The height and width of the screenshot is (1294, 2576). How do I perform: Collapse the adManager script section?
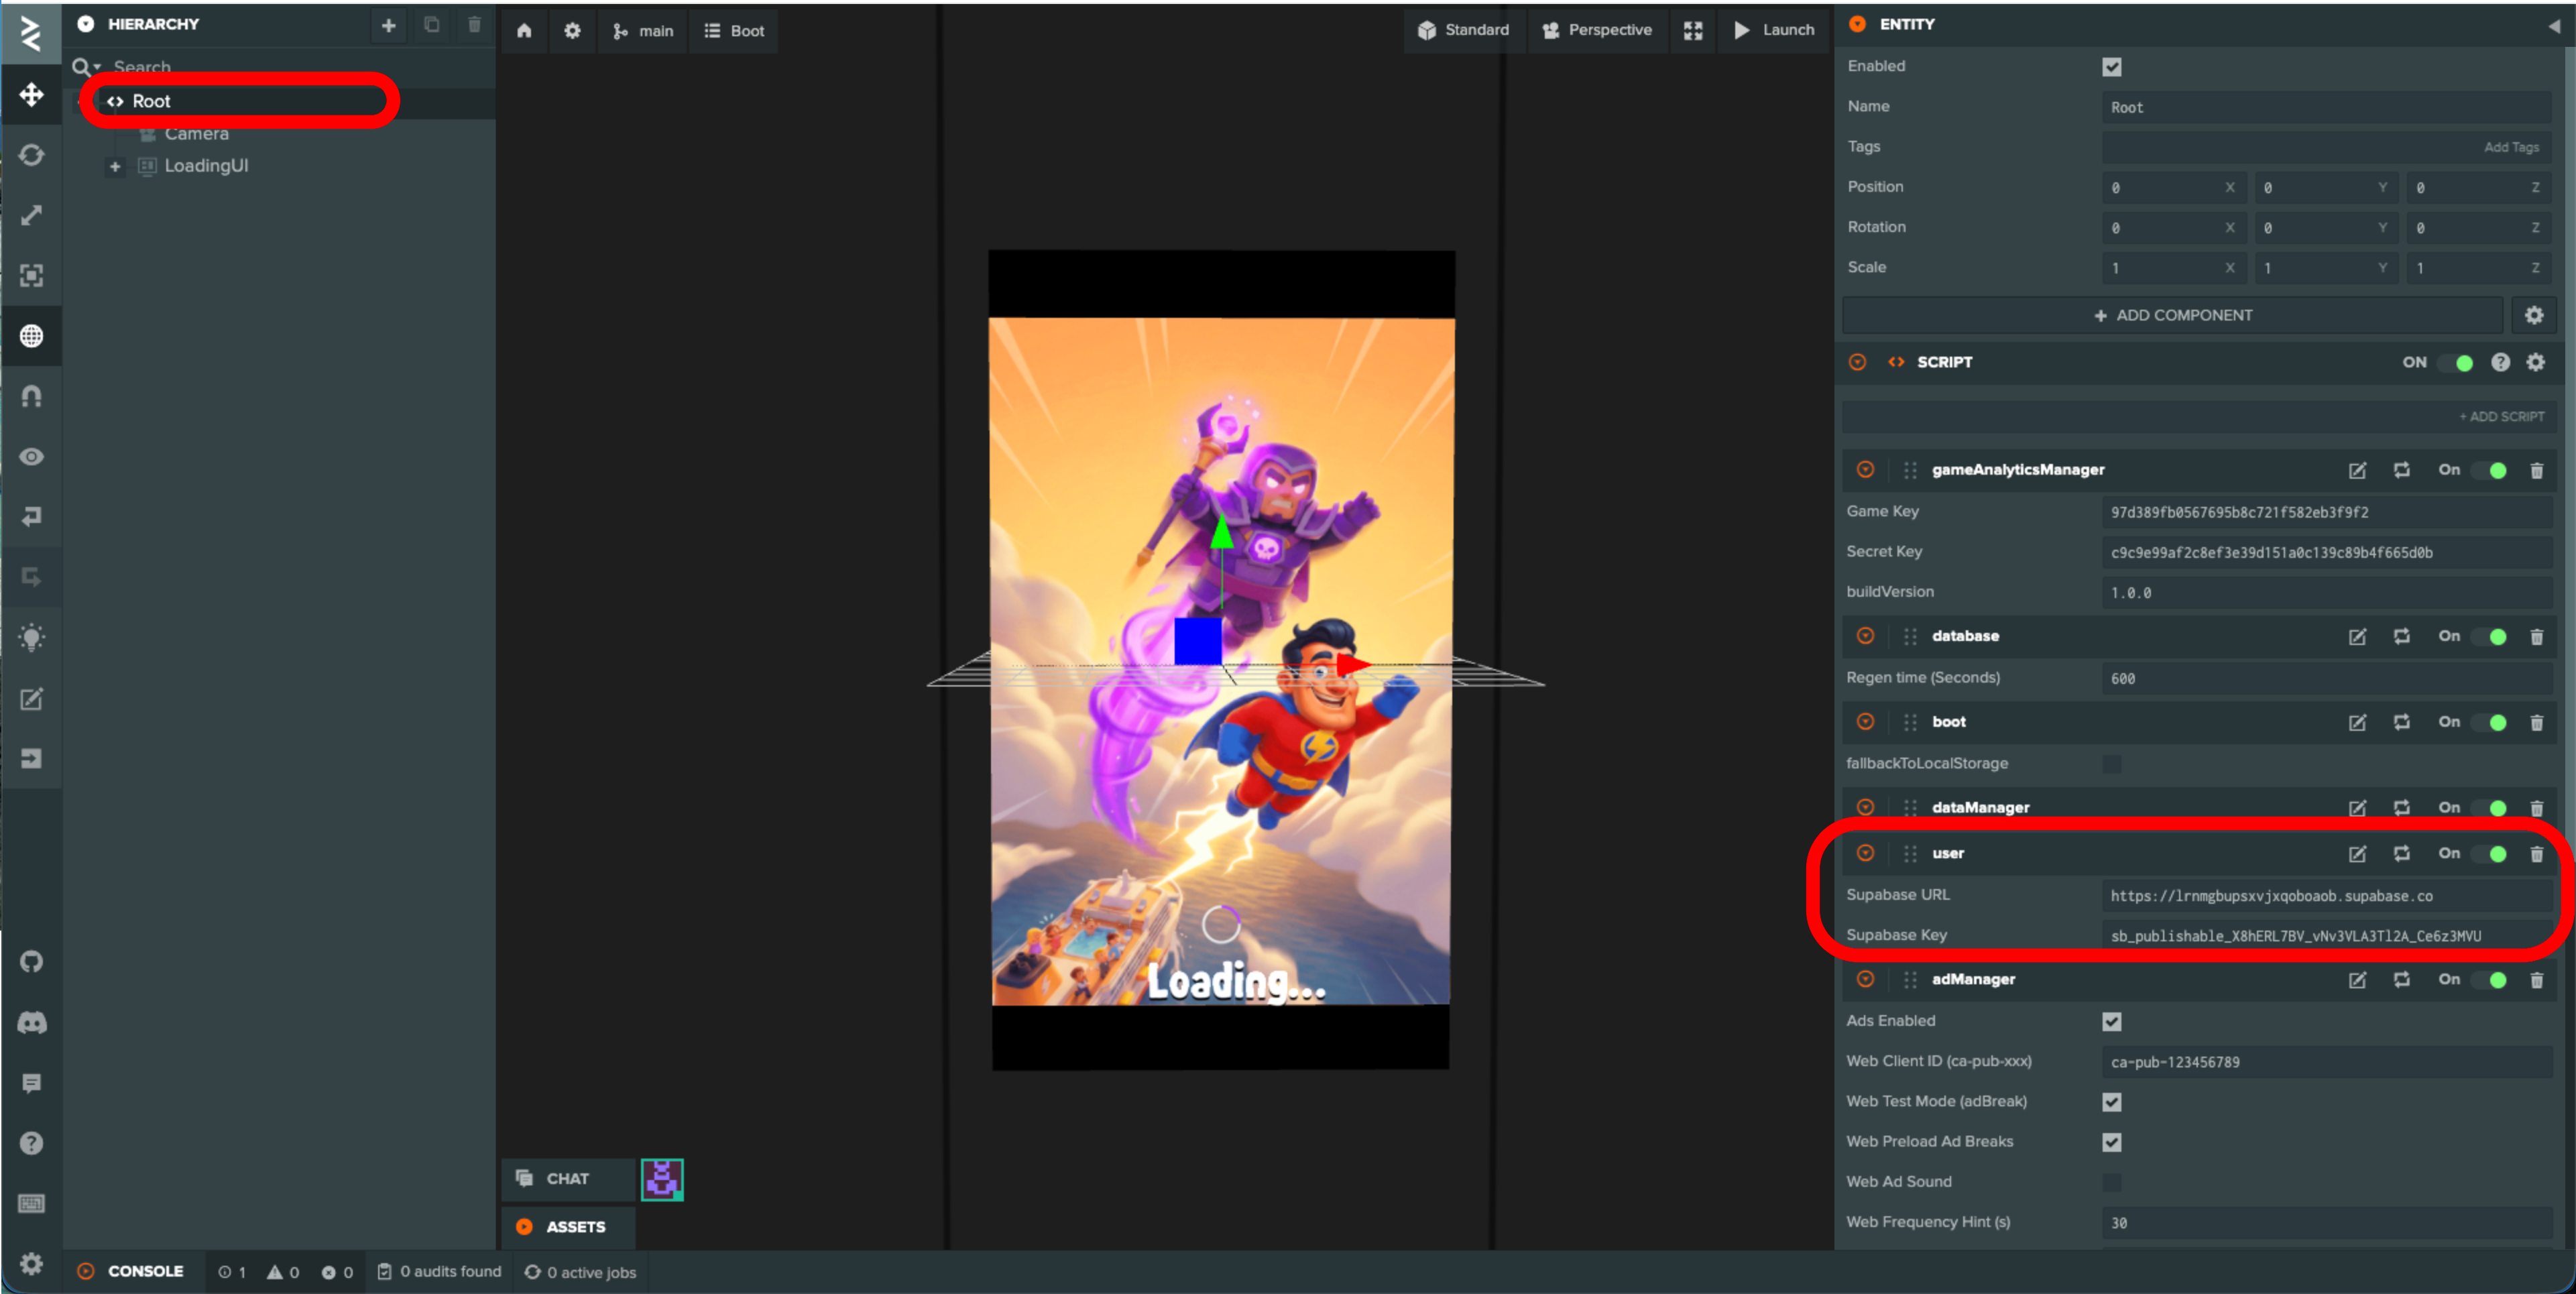coord(1865,979)
